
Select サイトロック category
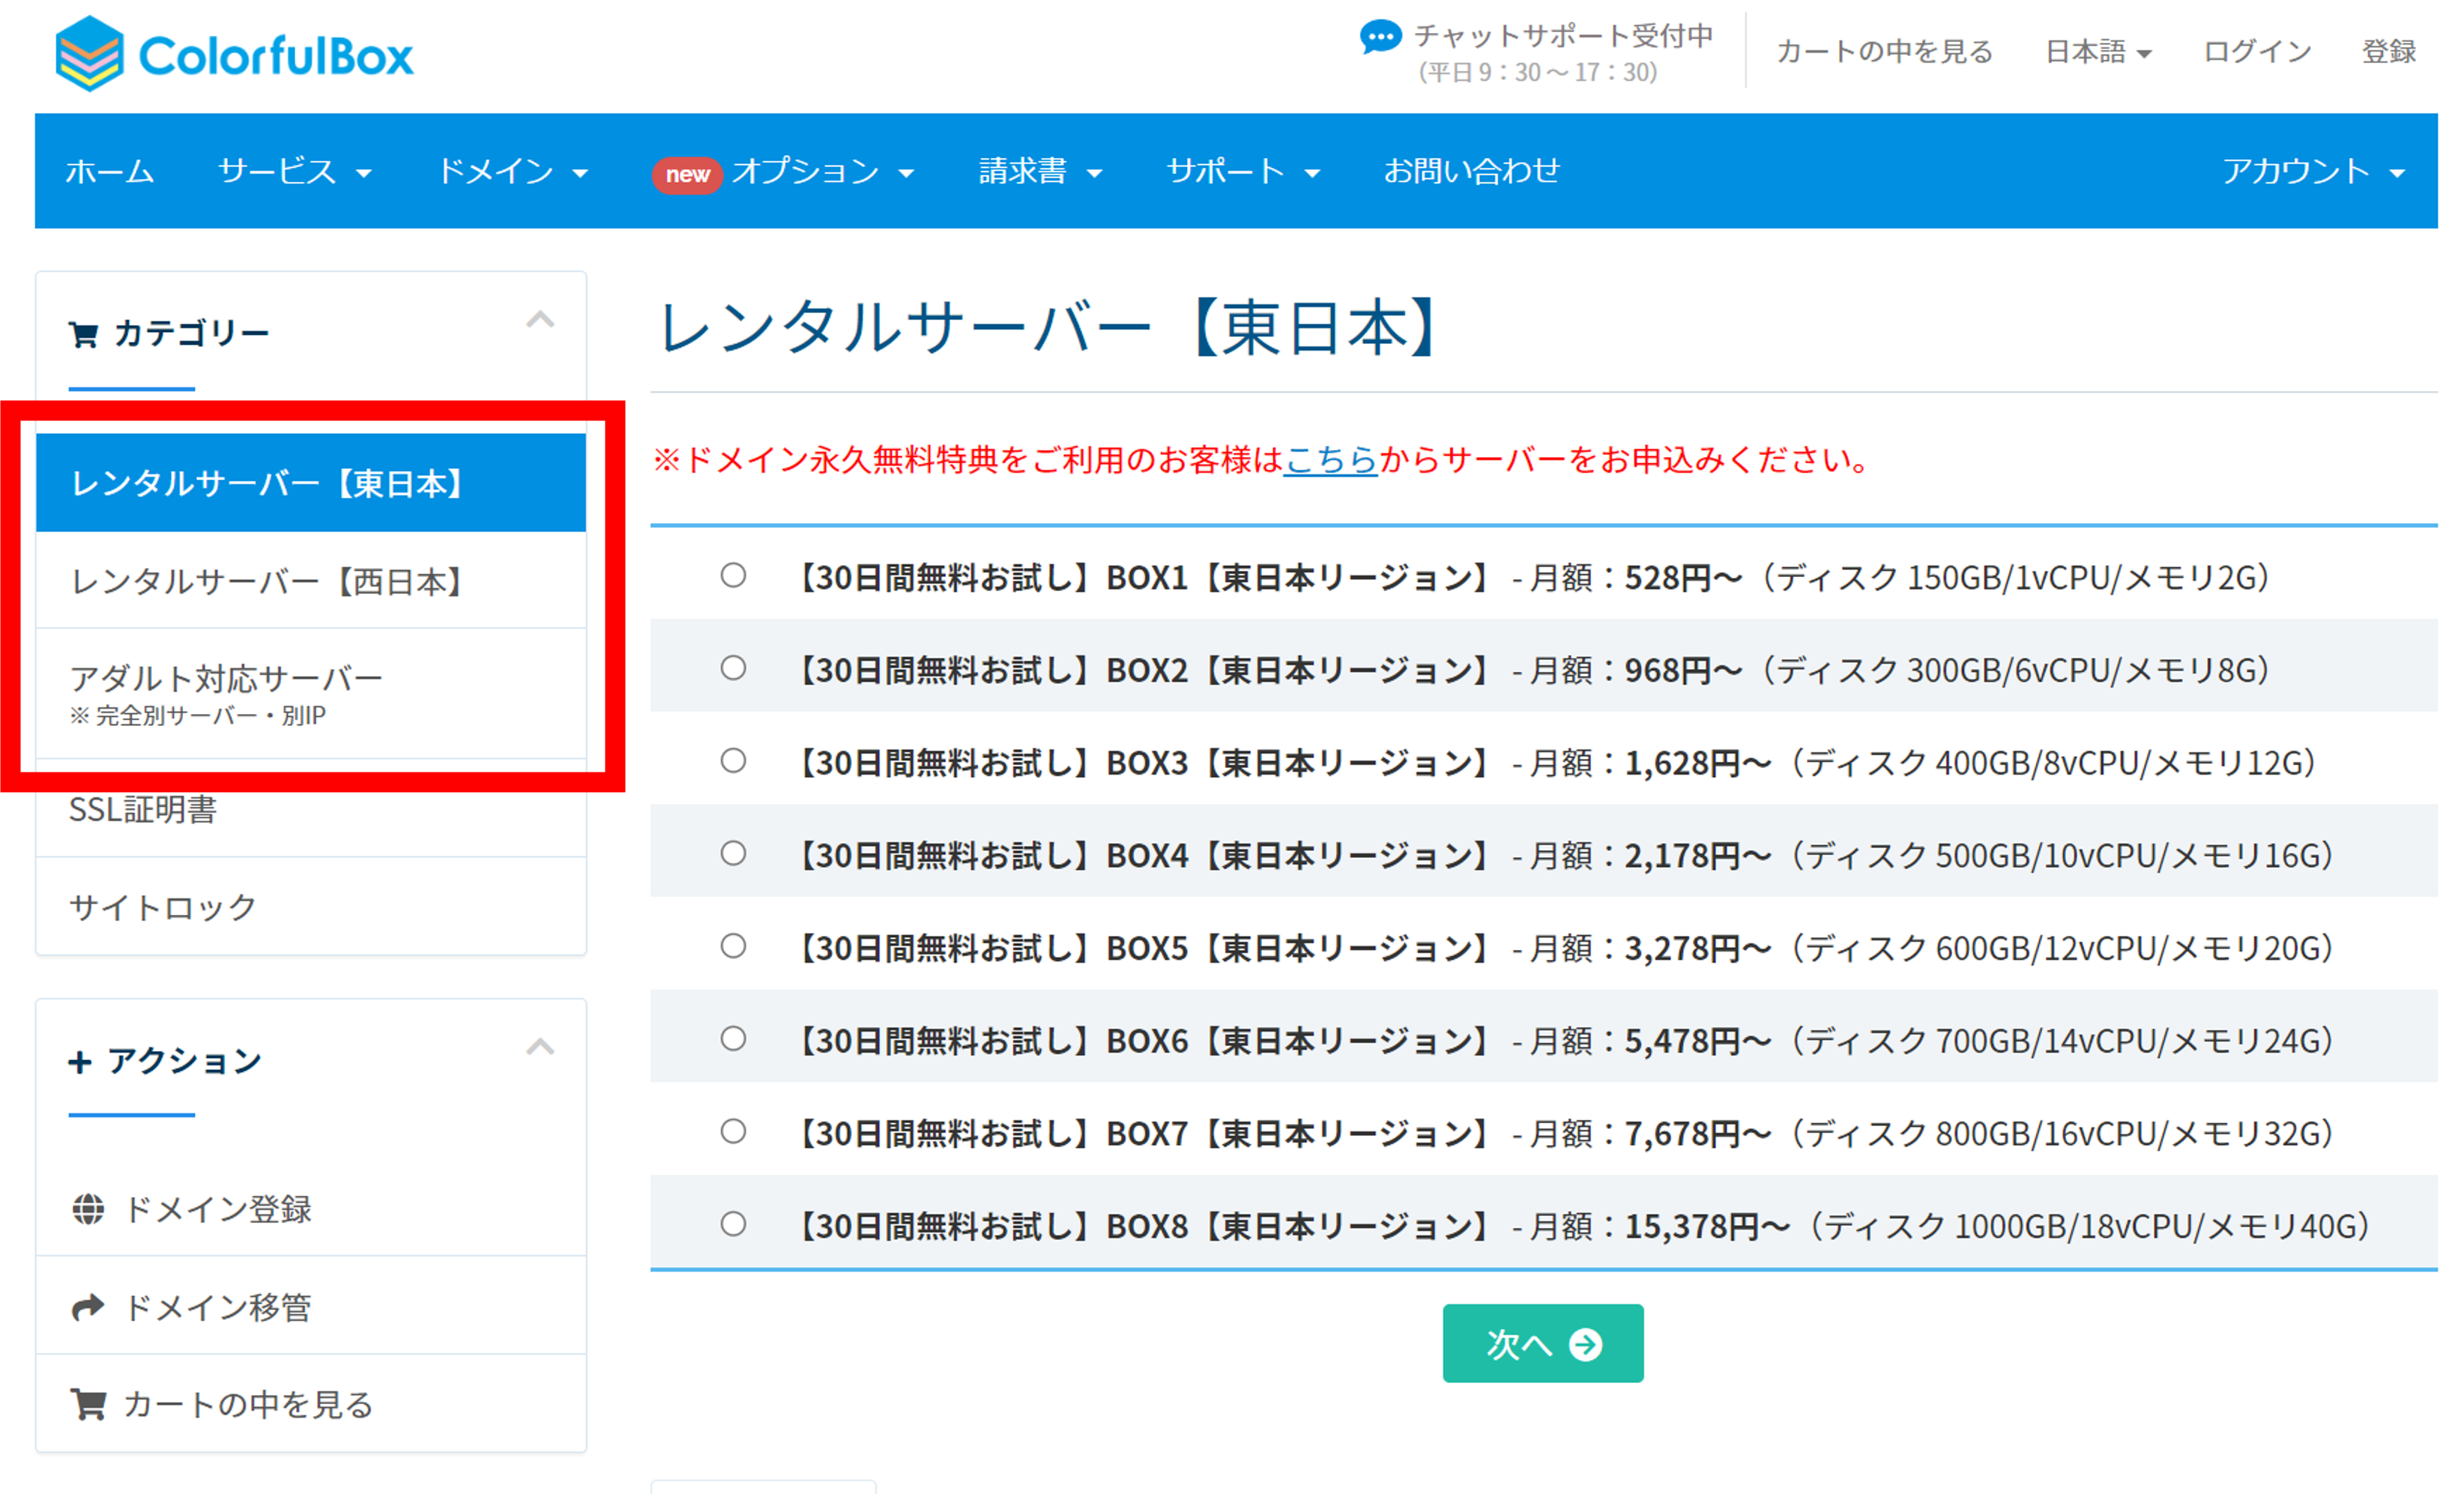(x=311, y=907)
